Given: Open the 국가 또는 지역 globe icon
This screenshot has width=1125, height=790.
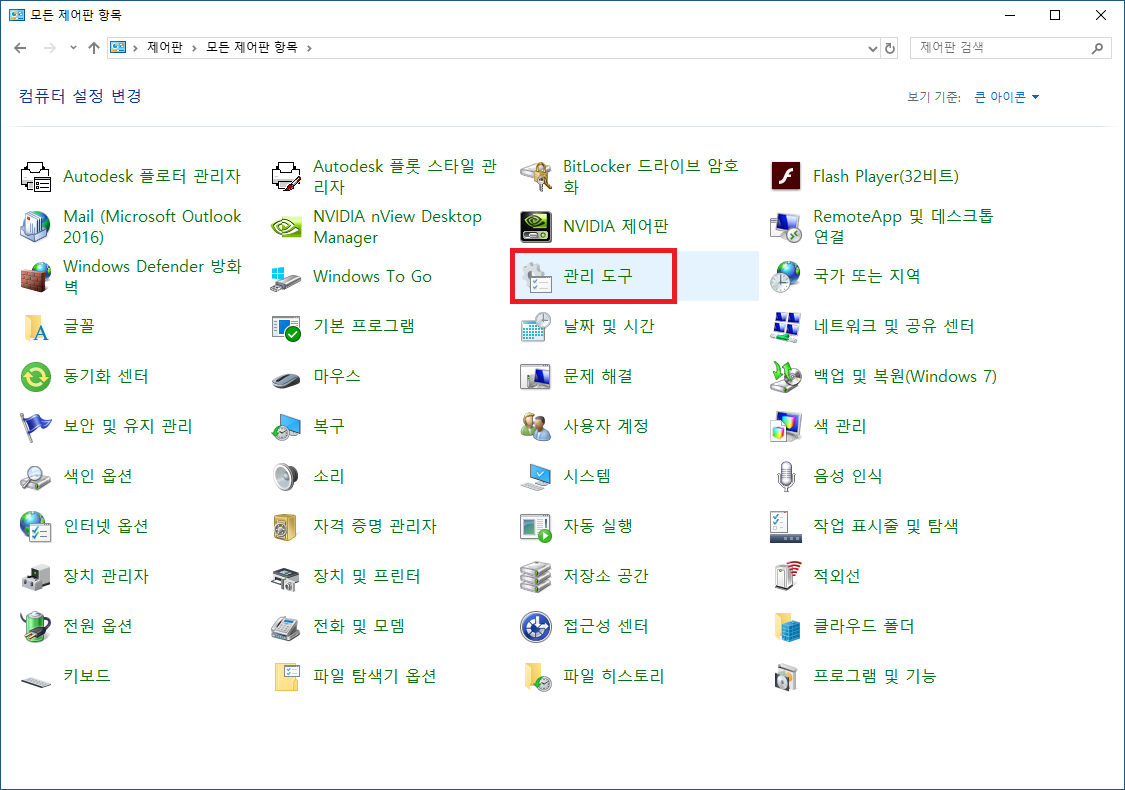Looking at the screenshot, I should (786, 277).
